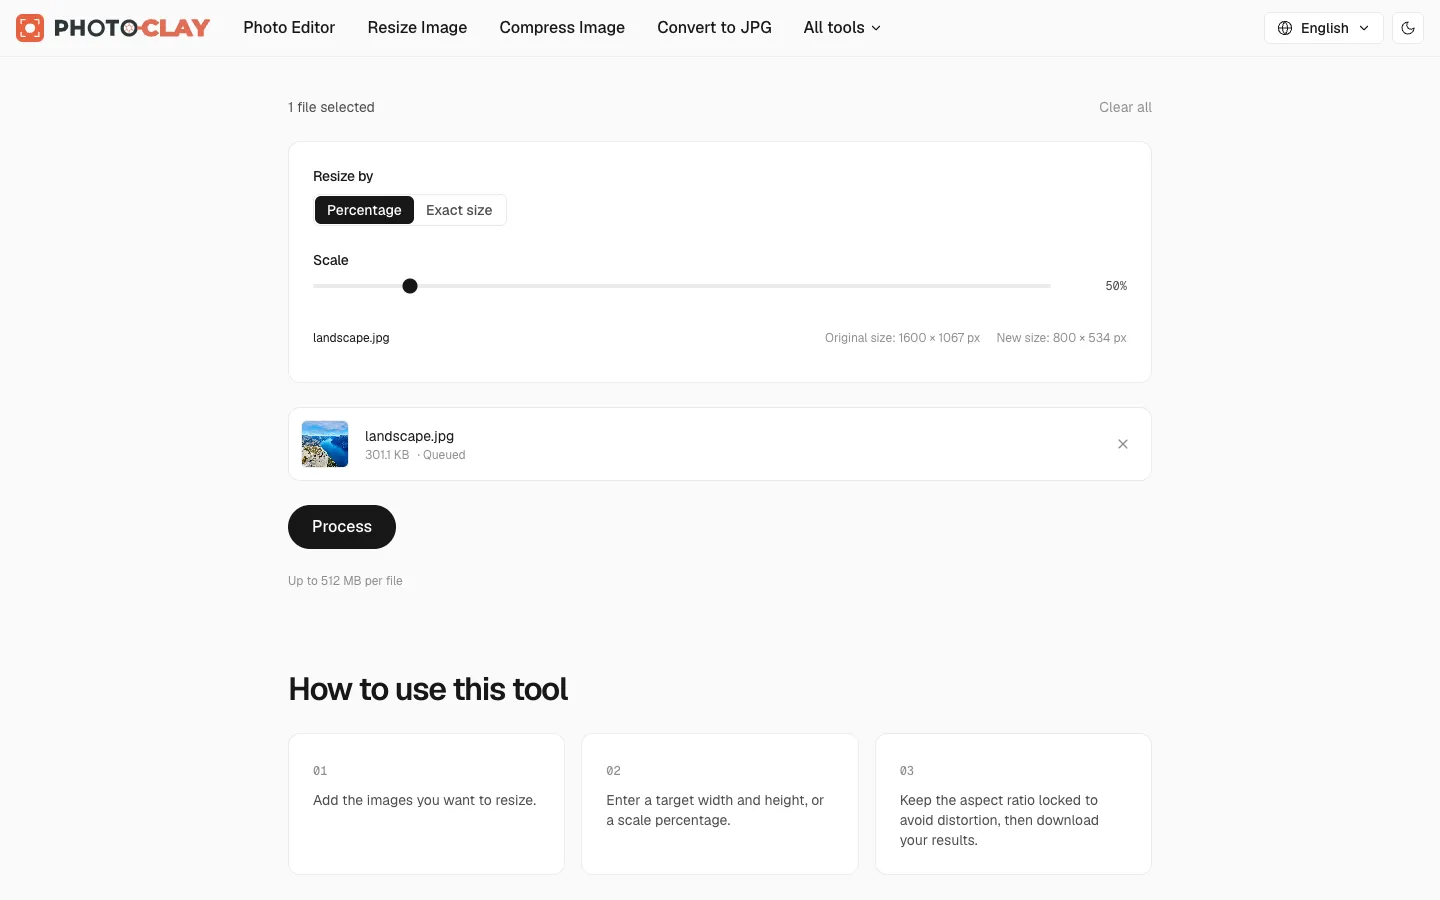Toggle dark mode moon icon
Screen dimensions: 1440x900
1408,28
